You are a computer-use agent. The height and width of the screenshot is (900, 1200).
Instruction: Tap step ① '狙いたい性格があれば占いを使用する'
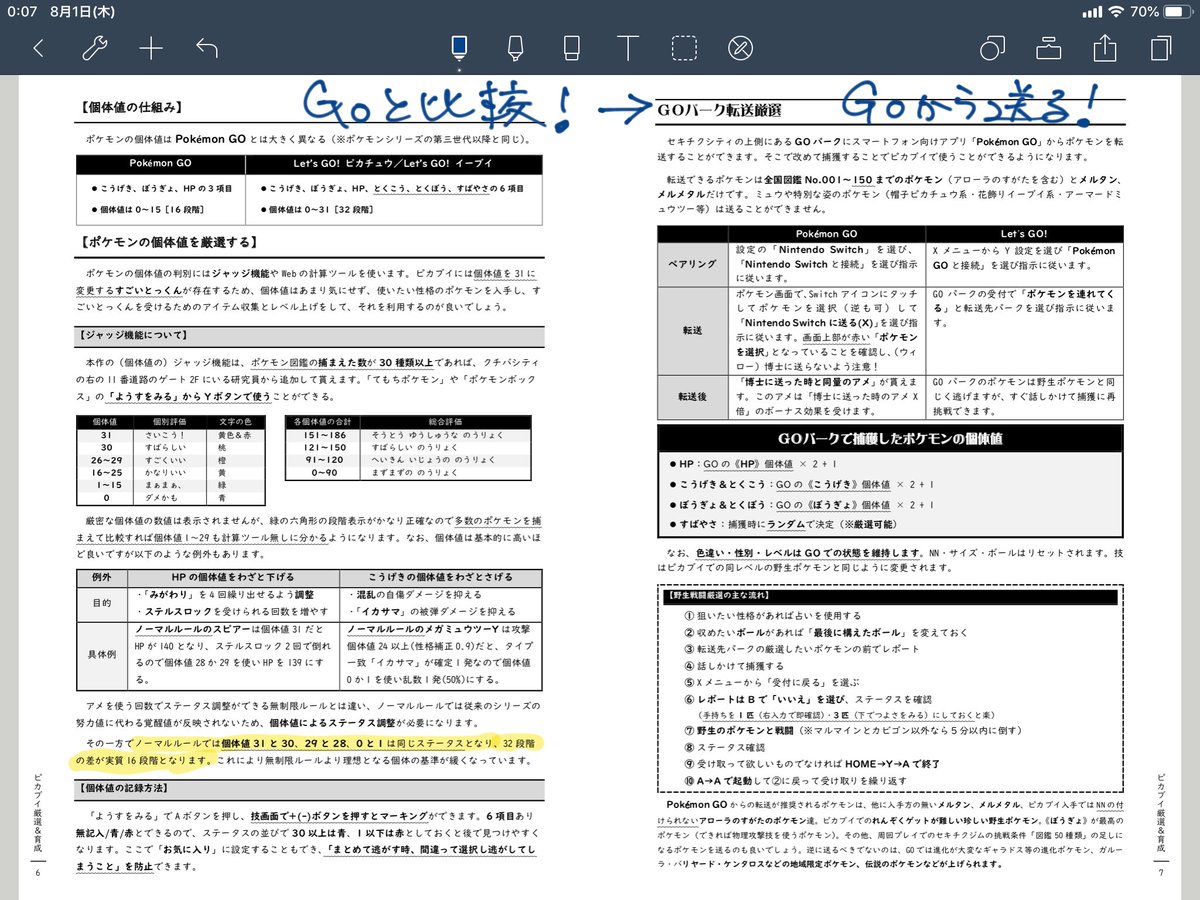point(772,616)
